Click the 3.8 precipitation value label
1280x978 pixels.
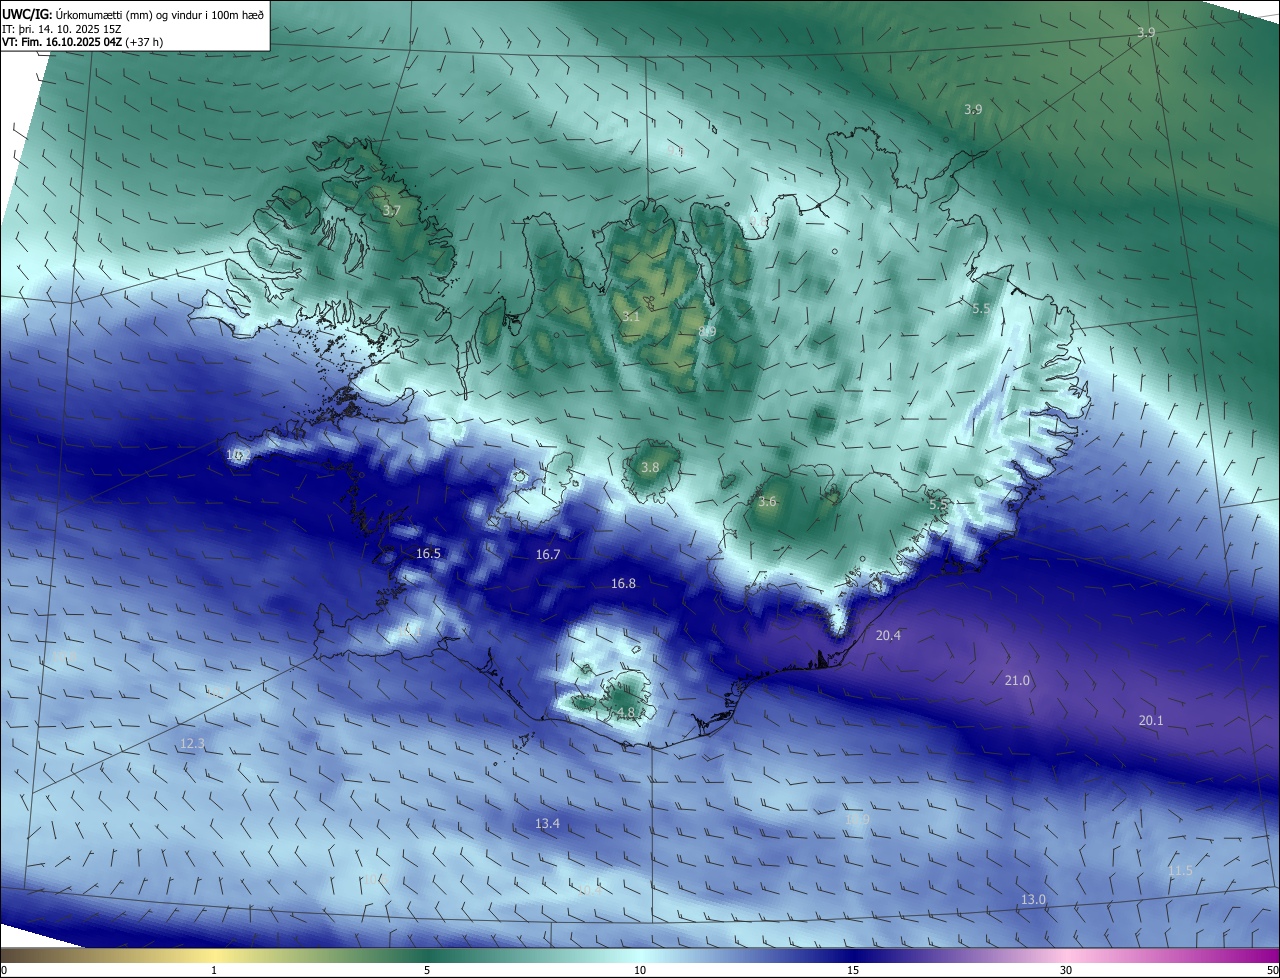pyautogui.click(x=650, y=467)
